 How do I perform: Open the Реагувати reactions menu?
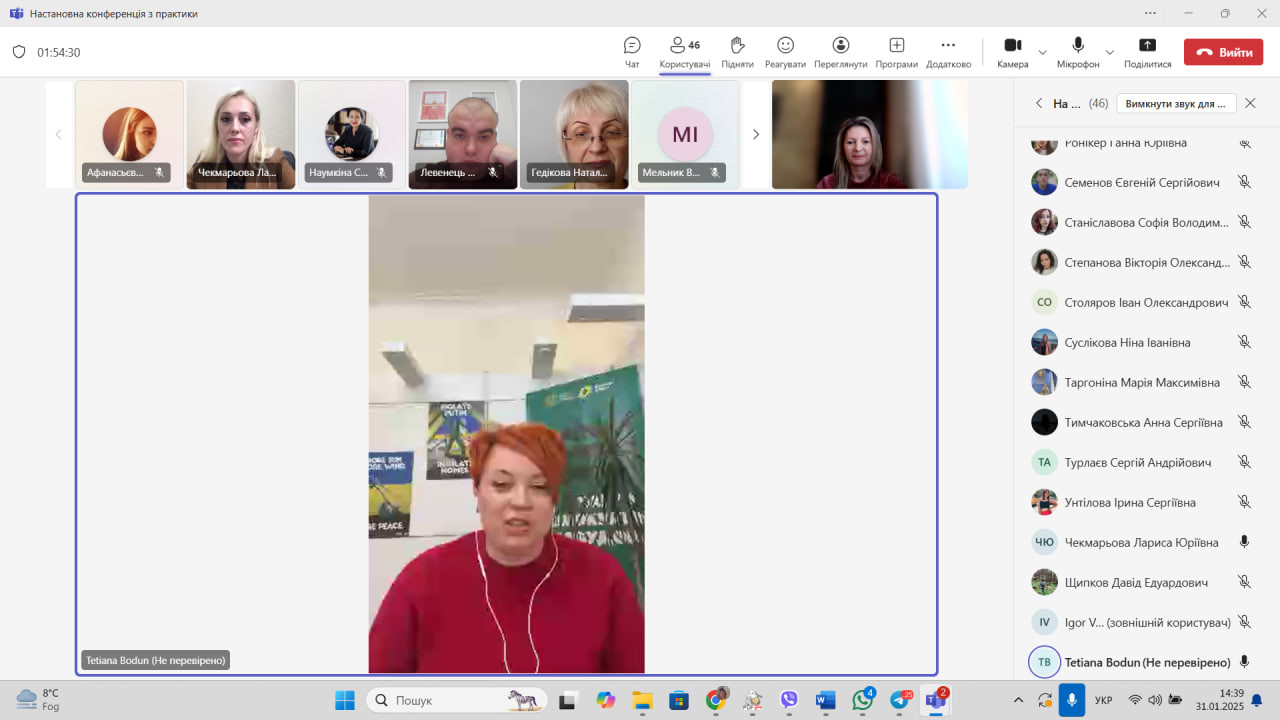point(785,52)
